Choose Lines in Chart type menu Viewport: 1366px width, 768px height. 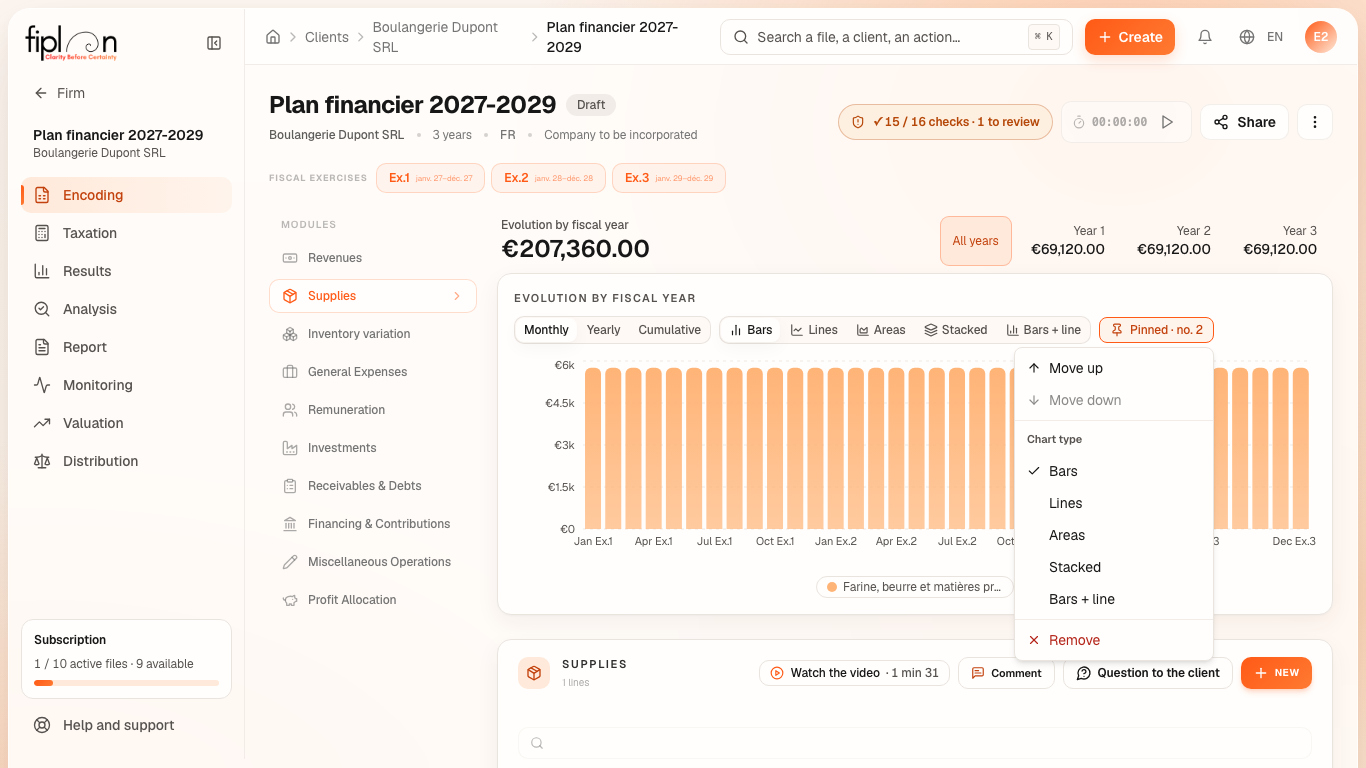[x=1114, y=503]
